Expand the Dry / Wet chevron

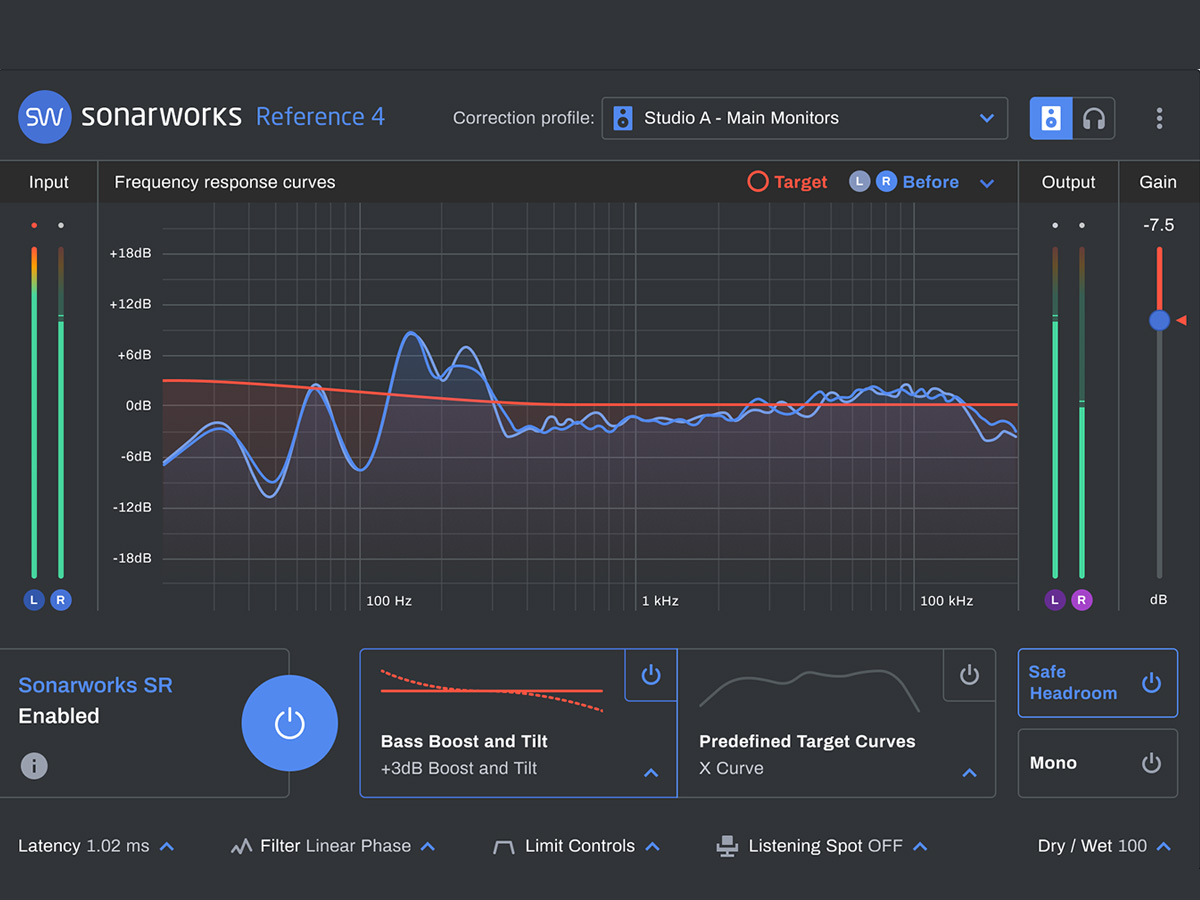click(x=1164, y=846)
